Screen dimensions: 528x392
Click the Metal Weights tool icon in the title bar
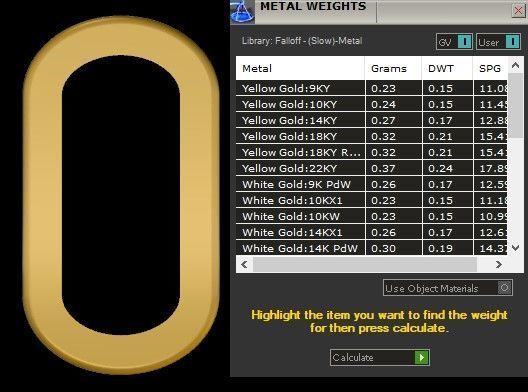coord(242,11)
